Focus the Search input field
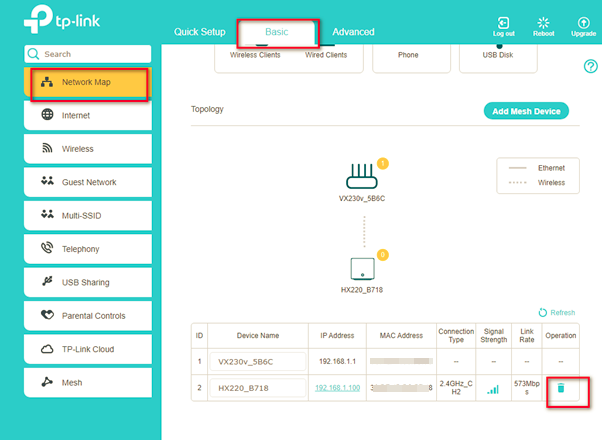Image resolution: width=602 pixels, height=440 pixels. pos(88,54)
